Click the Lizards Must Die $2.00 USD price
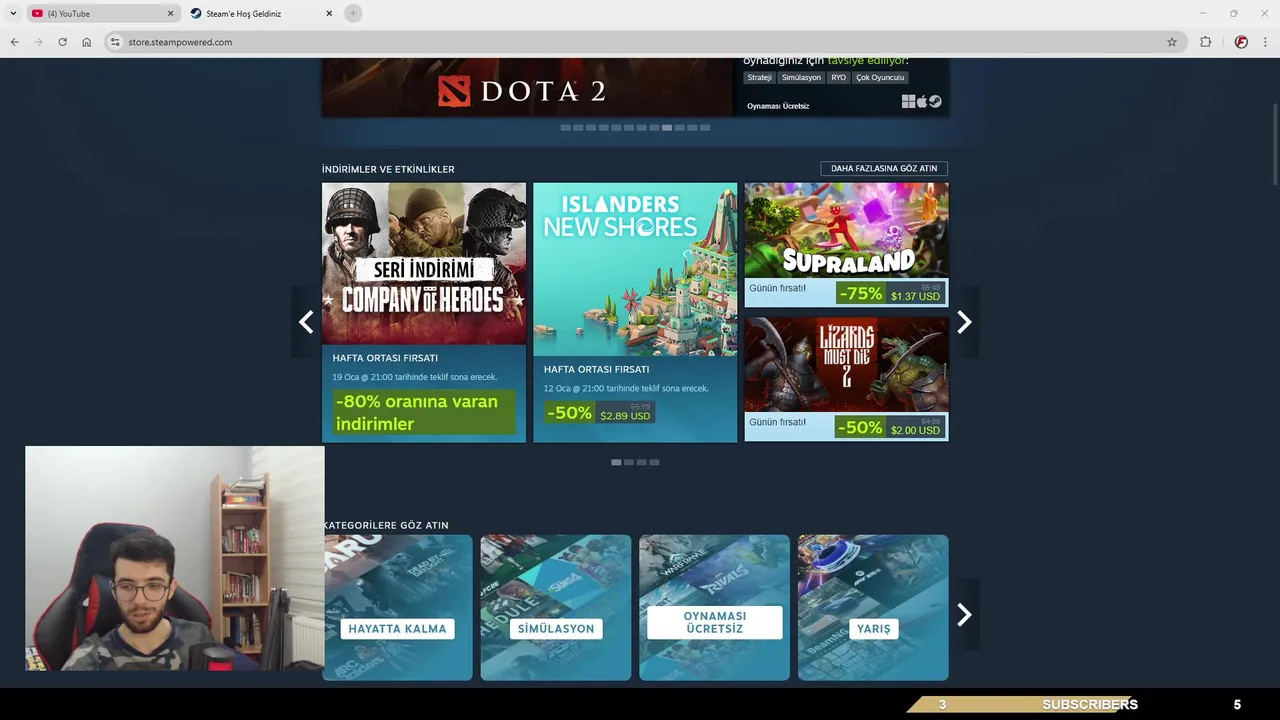Viewport: 1280px width, 720px height. pyautogui.click(x=915, y=430)
